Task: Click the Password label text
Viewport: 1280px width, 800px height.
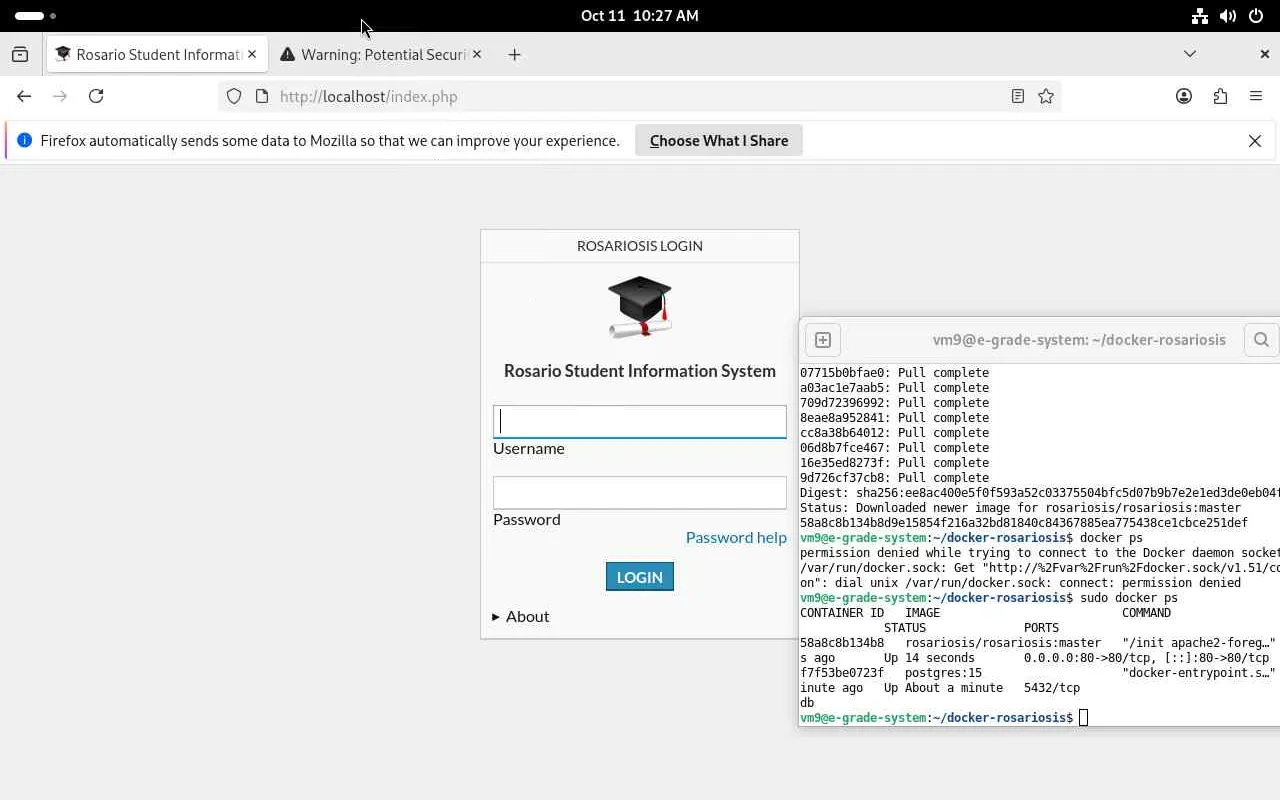Action: pyautogui.click(x=527, y=520)
